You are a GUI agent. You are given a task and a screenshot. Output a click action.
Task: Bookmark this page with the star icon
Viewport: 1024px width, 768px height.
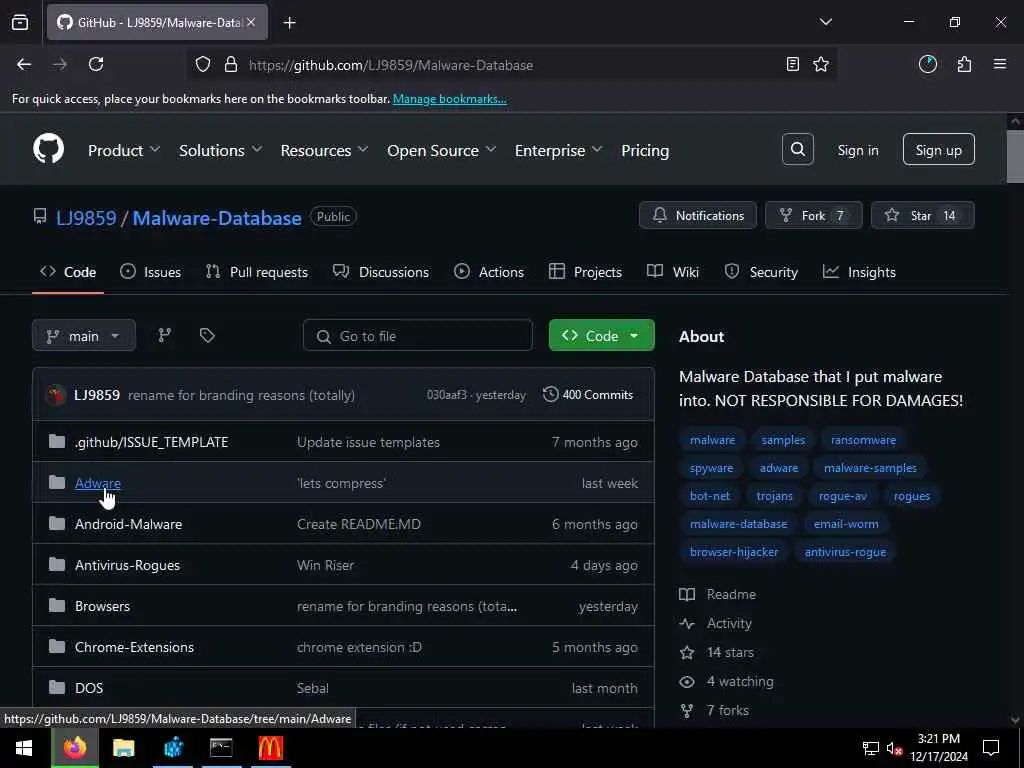tap(821, 64)
